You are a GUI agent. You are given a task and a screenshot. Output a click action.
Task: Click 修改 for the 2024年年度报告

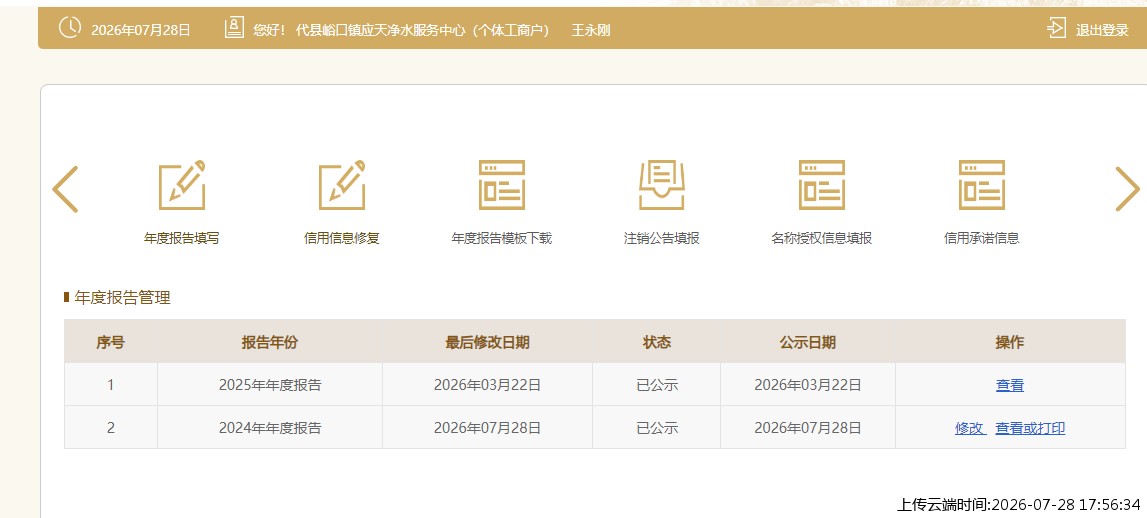click(x=969, y=429)
